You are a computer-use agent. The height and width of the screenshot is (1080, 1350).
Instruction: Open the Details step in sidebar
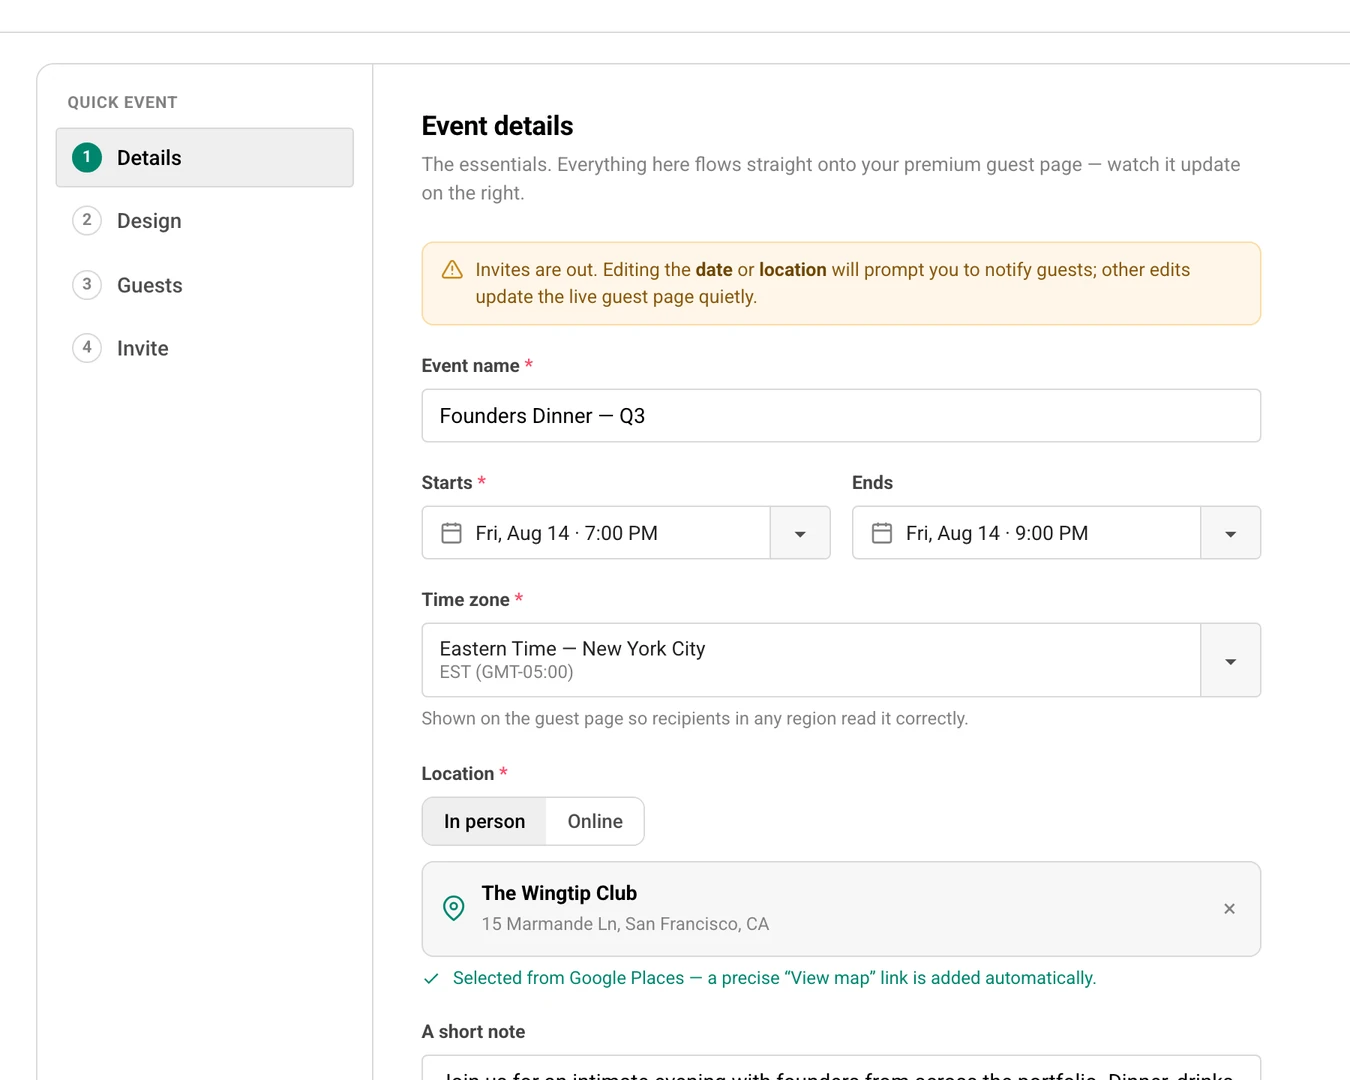coord(204,157)
